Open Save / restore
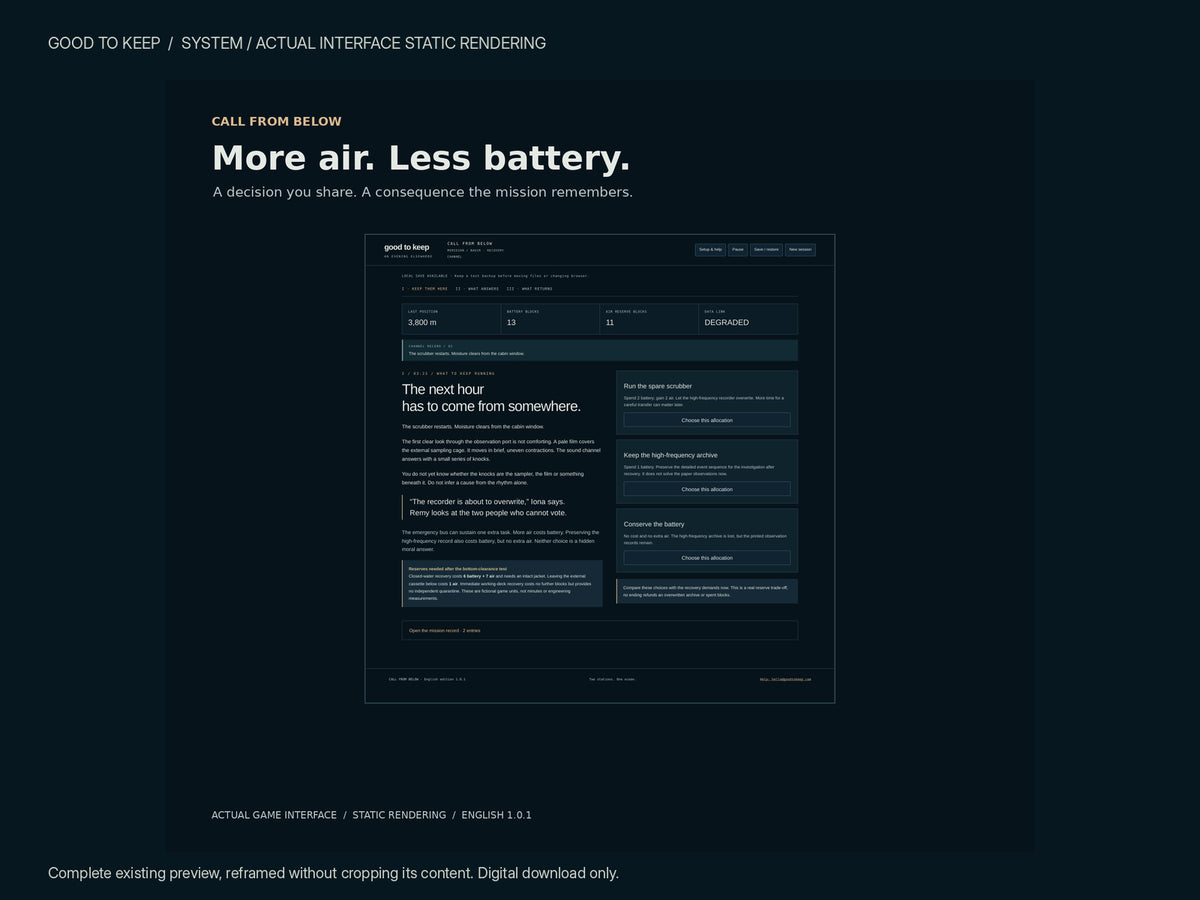 pos(766,249)
